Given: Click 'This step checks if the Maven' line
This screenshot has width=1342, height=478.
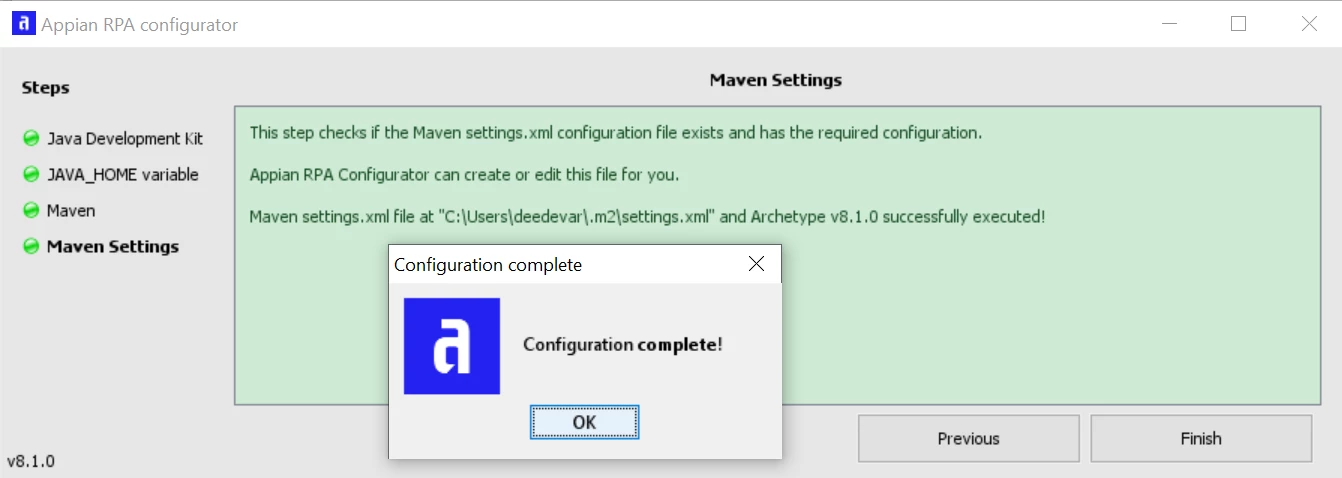Looking at the screenshot, I should (x=616, y=133).
